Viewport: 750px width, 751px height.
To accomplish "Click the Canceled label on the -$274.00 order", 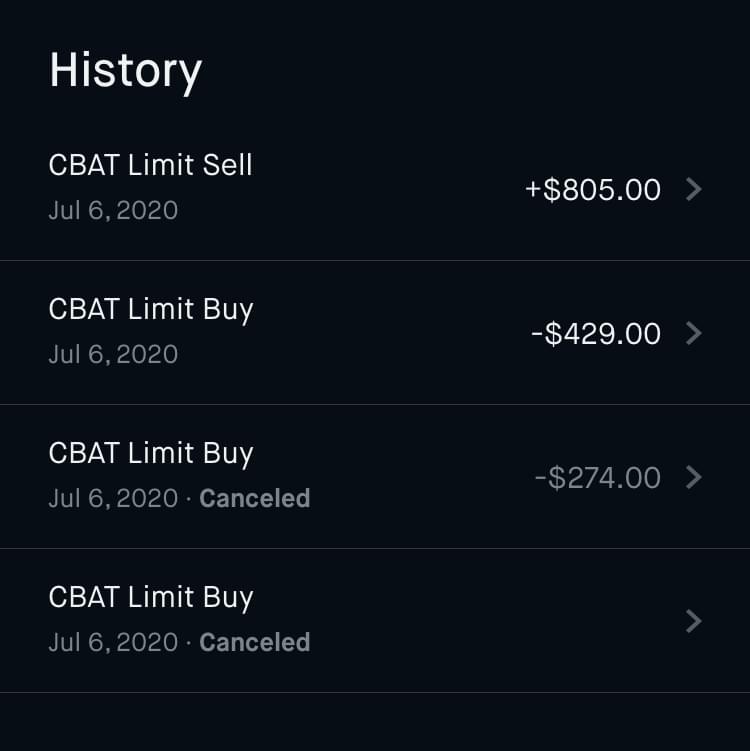I will pos(255,498).
